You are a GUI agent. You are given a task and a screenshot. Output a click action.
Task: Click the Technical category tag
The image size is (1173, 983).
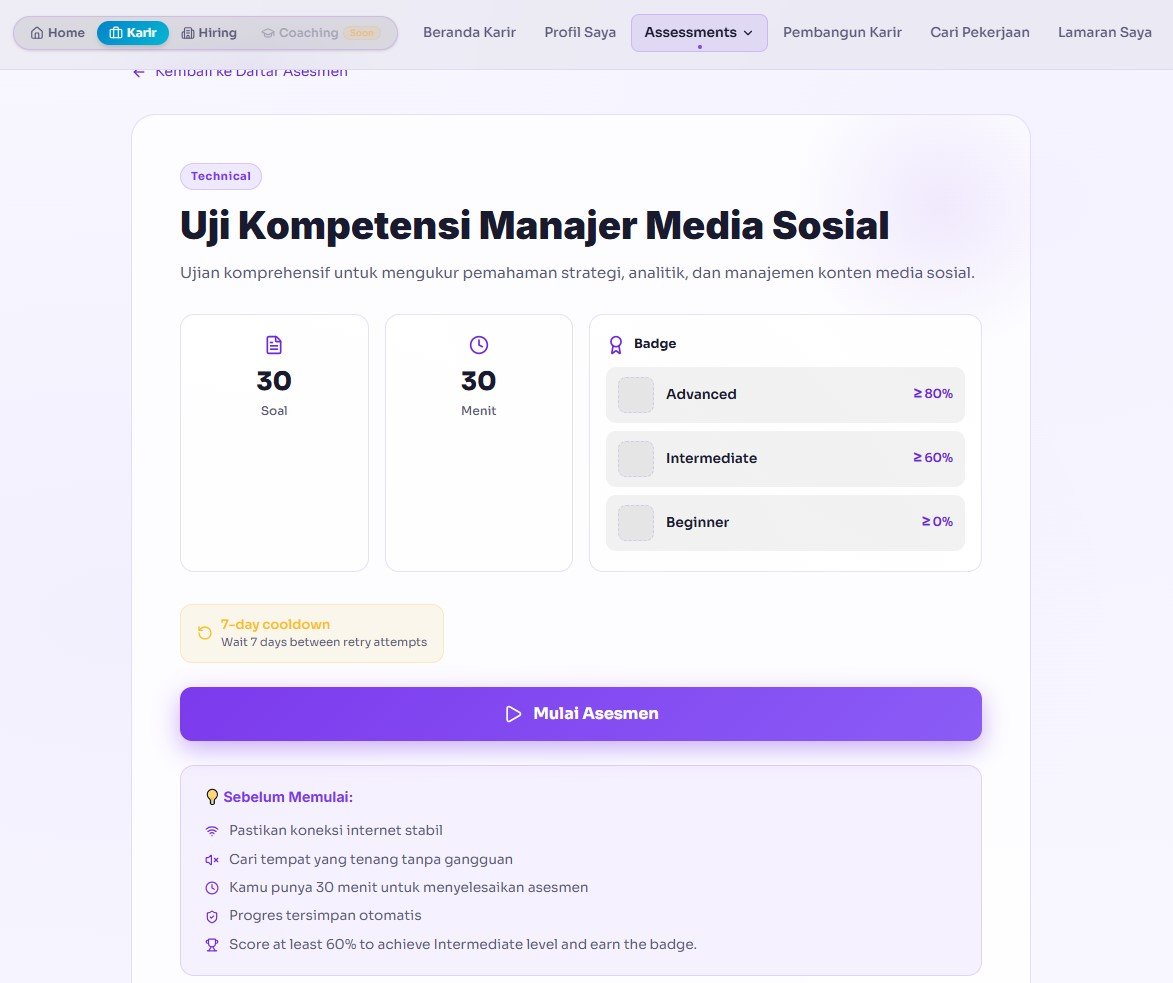[x=221, y=177]
